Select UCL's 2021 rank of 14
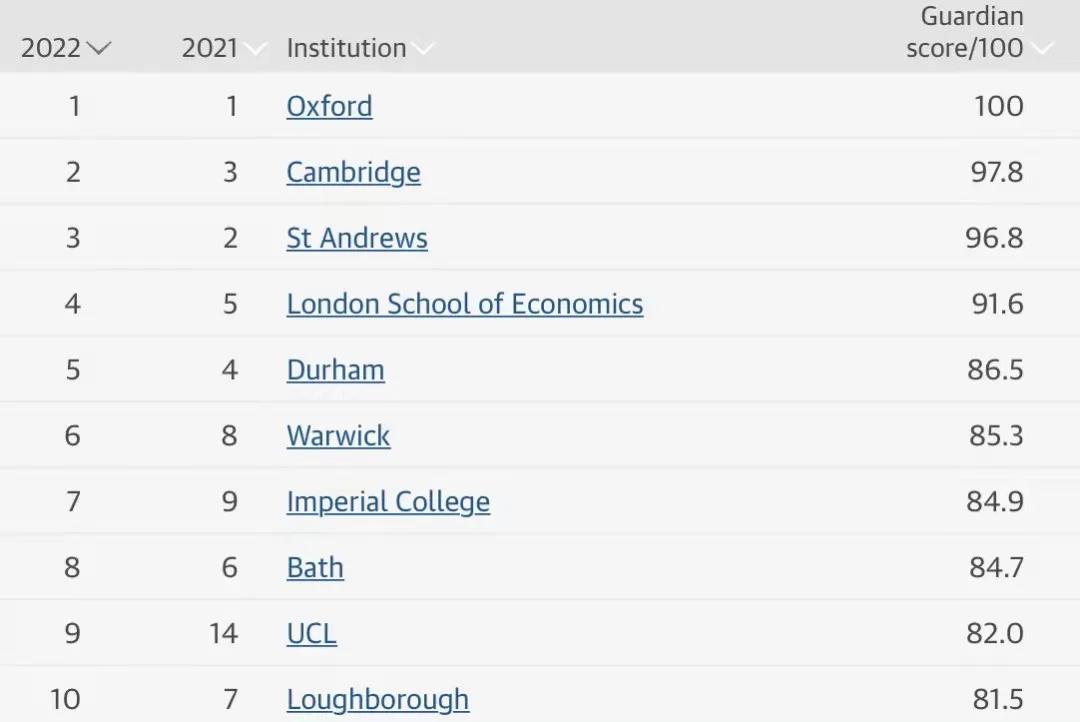1080x722 pixels. click(x=224, y=633)
